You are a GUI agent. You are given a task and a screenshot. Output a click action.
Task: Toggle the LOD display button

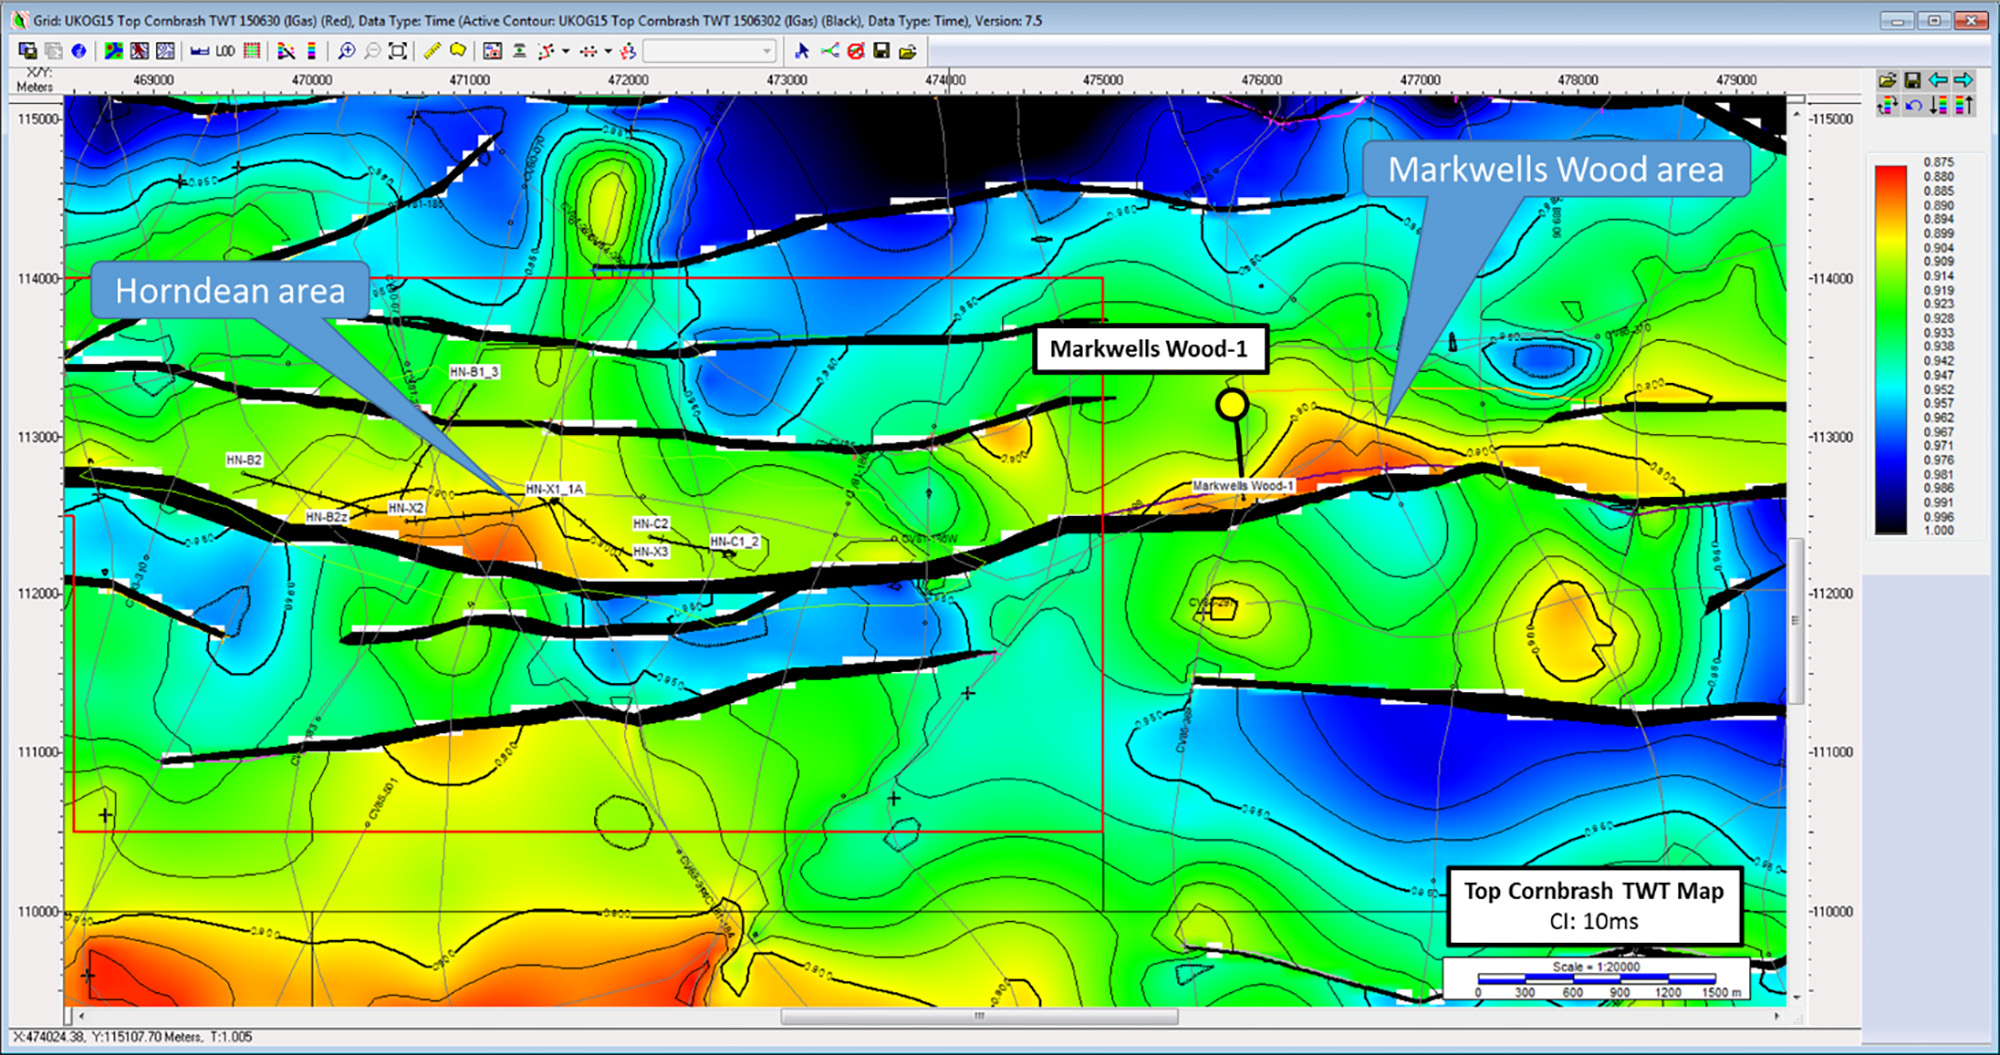[x=225, y=51]
